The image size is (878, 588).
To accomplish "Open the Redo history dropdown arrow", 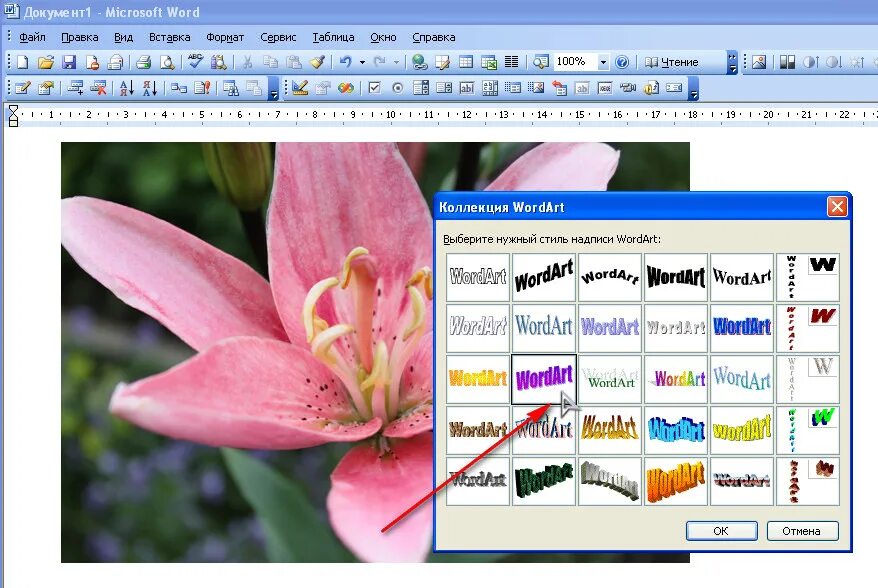I will pos(396,62).
